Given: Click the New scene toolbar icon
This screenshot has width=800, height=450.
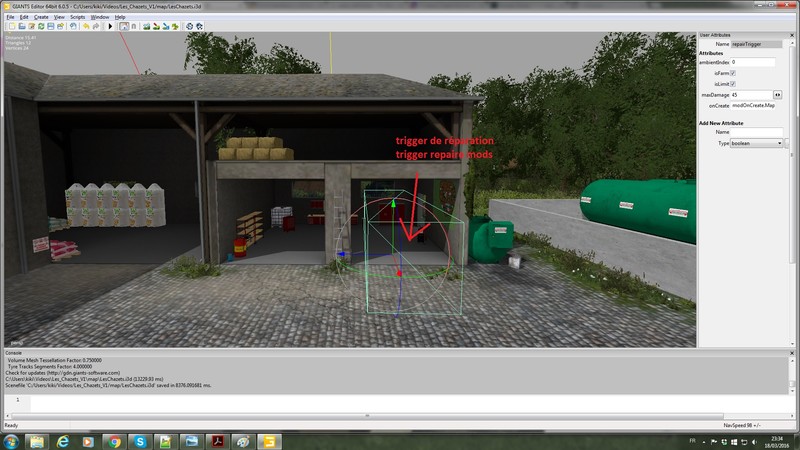Looking at the screenshot, I should [9, 27].
